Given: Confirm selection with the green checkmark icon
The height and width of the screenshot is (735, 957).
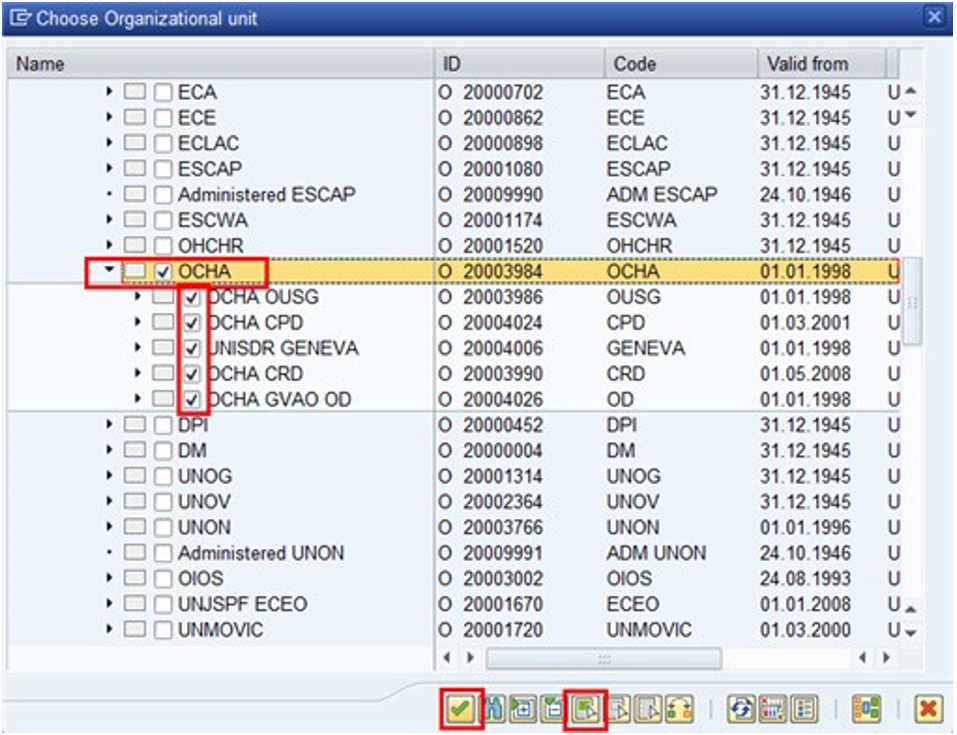Looking at the screenshot, I should click(x=460, y=709).
